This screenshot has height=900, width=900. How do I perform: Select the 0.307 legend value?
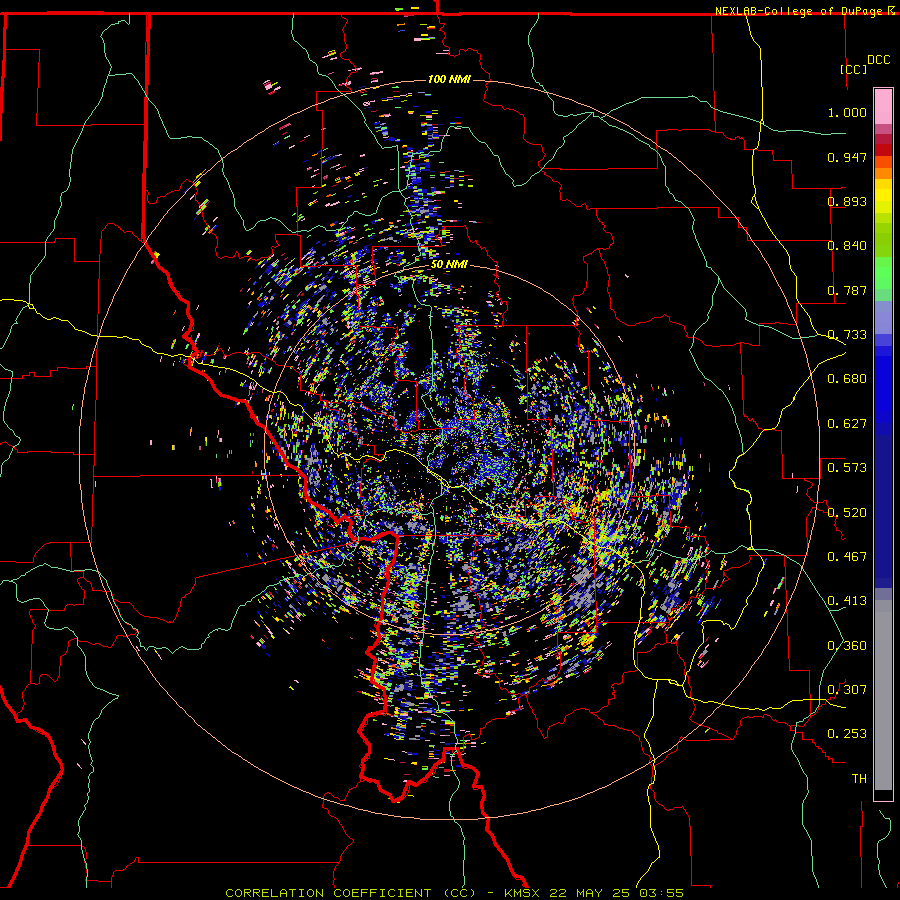pos(847,690)
